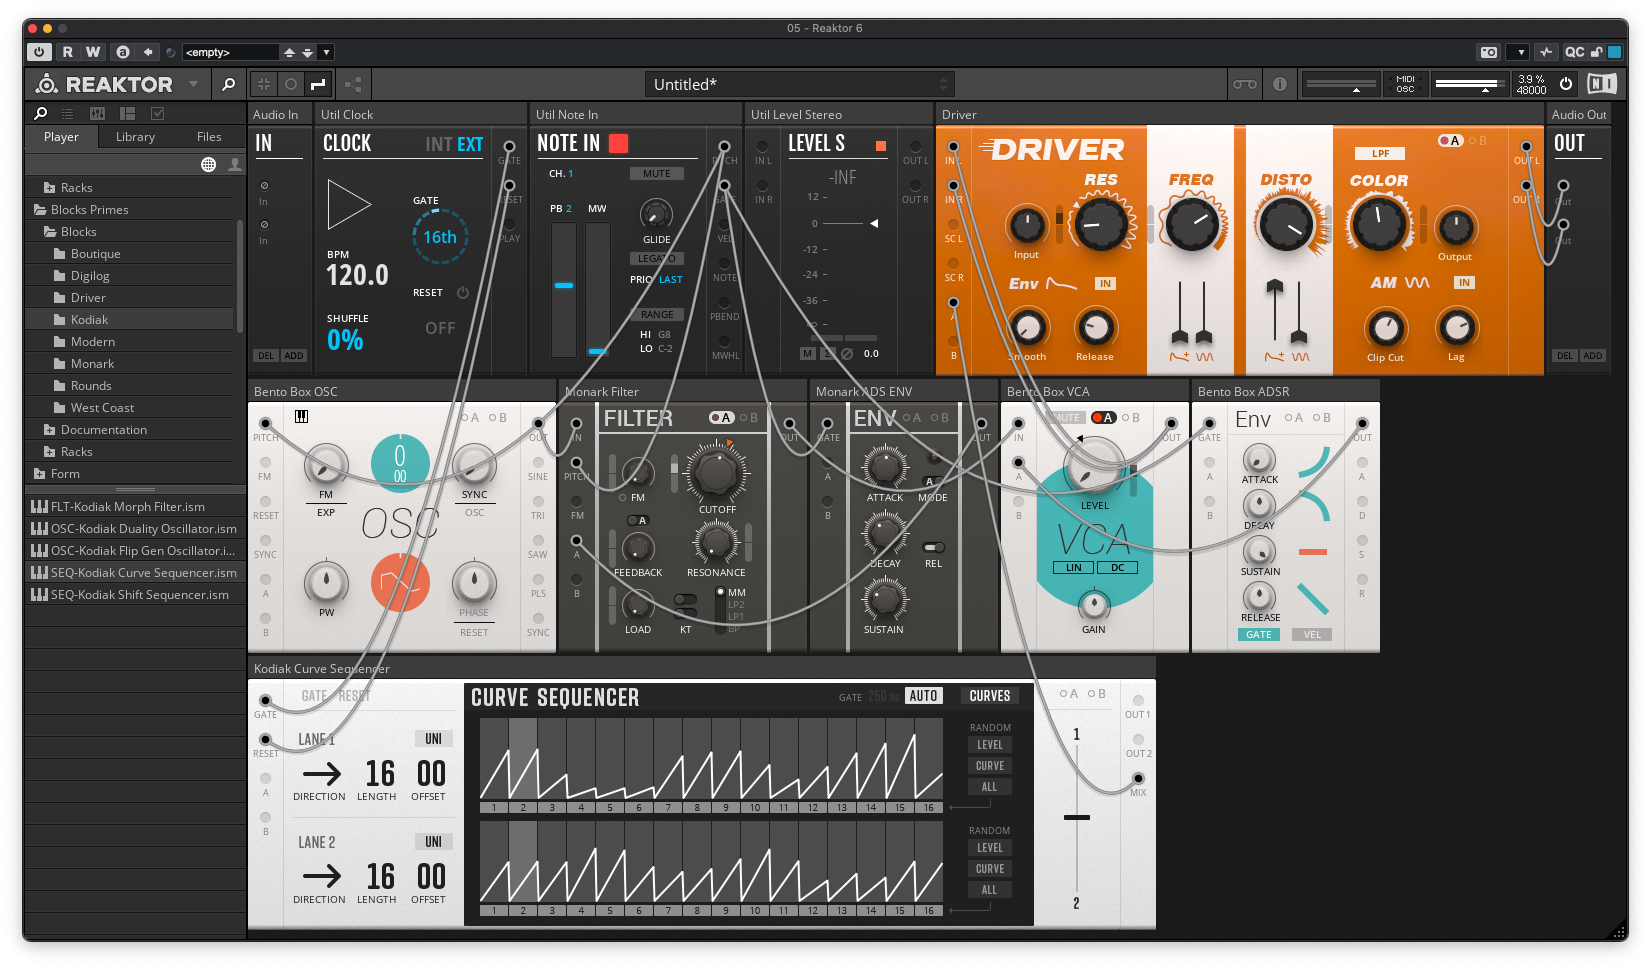Open the Untitled* ensemble selector arrows
This screenshot has height=968, width=1651.
(x=941, y=84)
